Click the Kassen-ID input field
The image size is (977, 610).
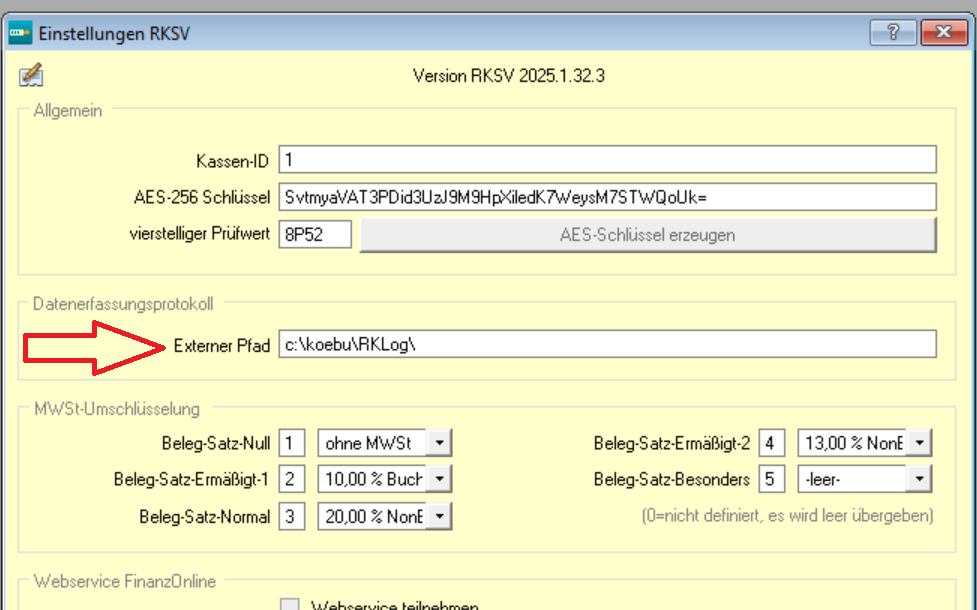608,160
